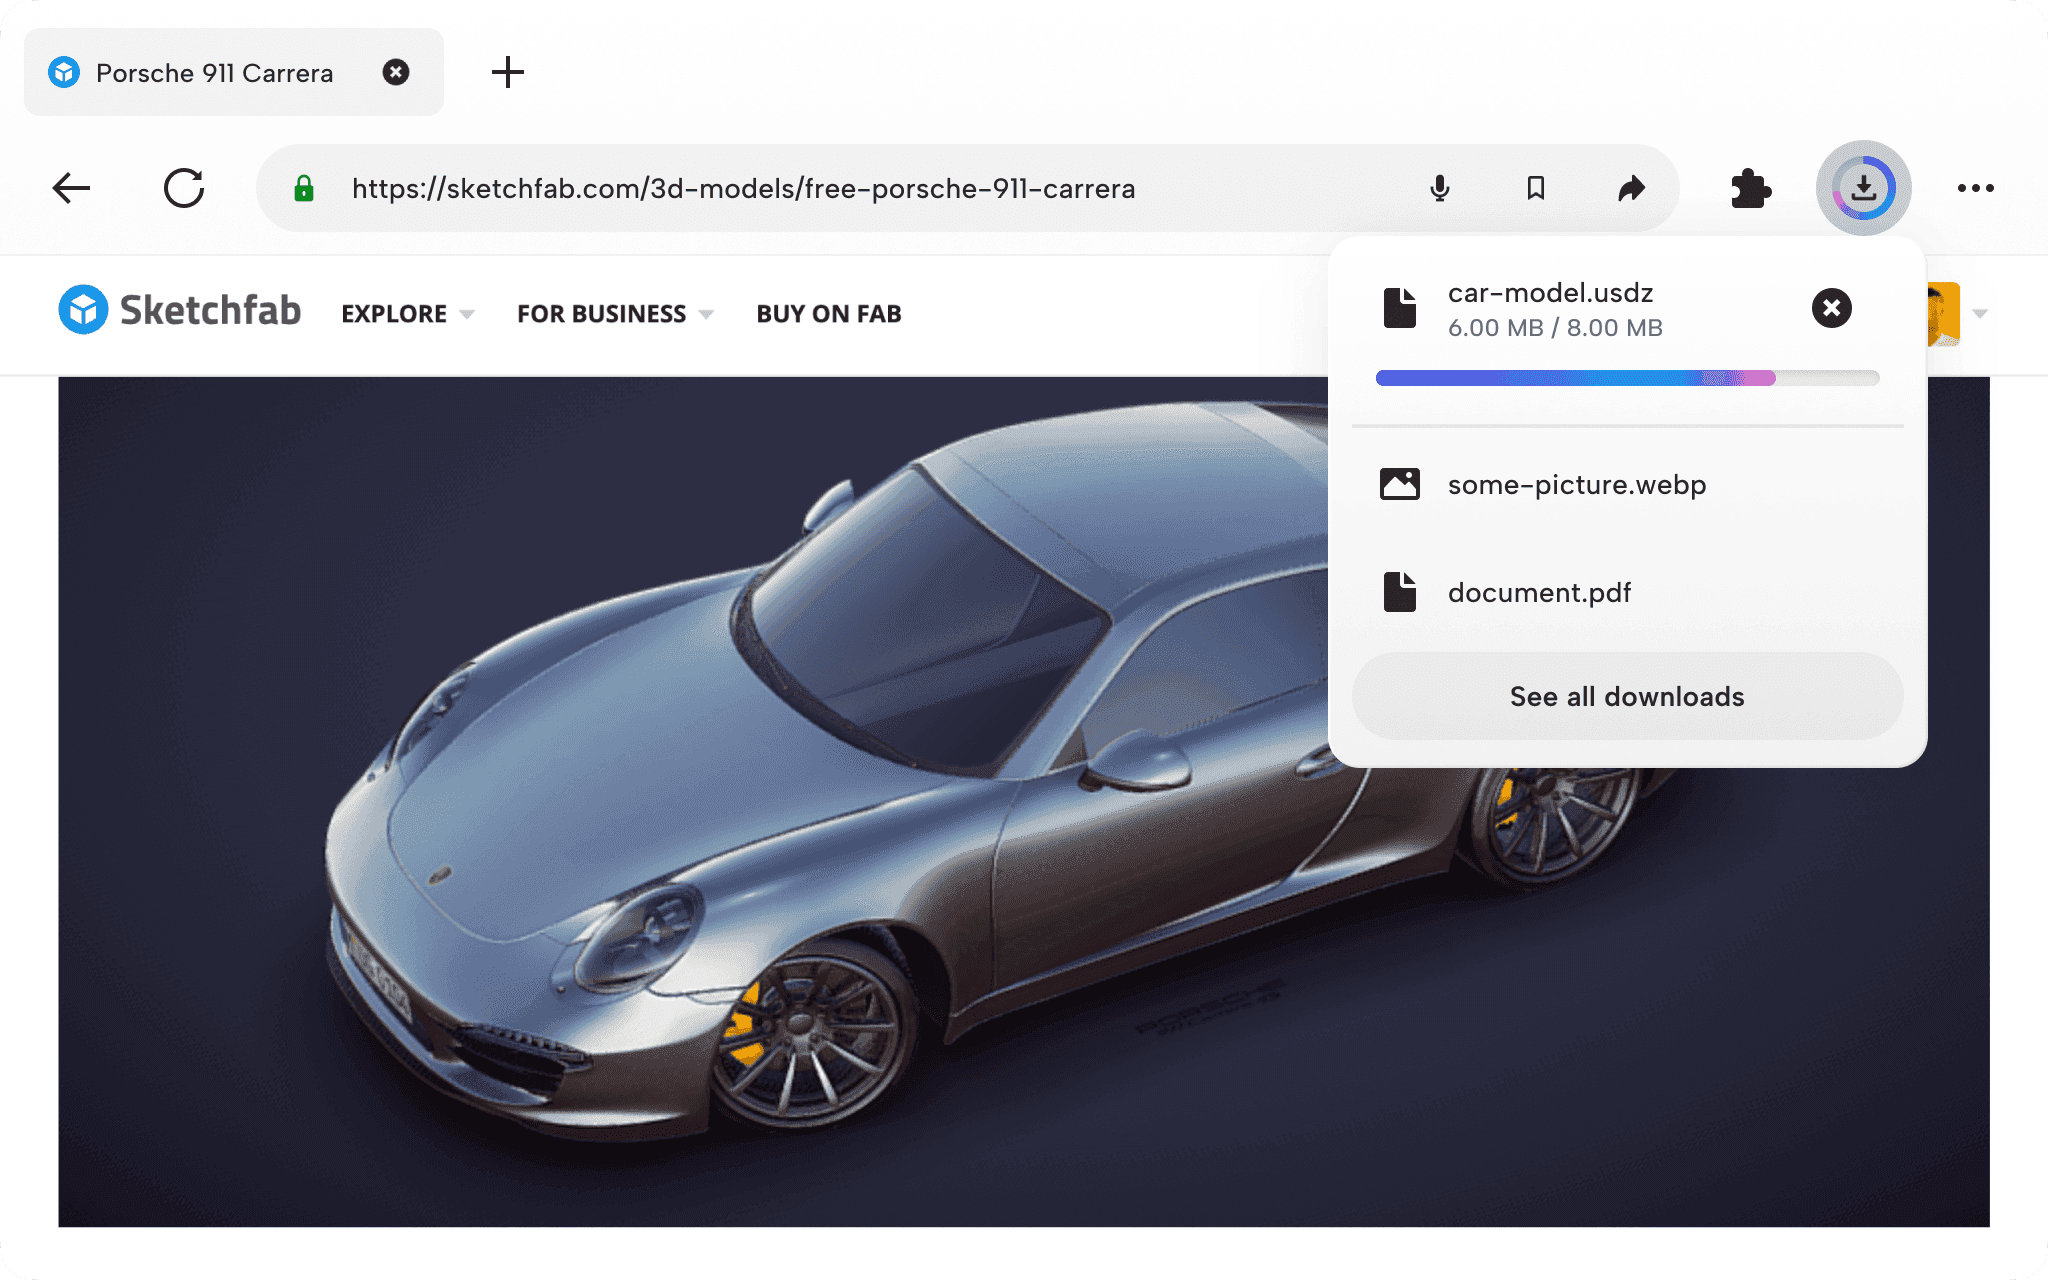Bookmark this page with bookmark icon

coord(1536,188)
